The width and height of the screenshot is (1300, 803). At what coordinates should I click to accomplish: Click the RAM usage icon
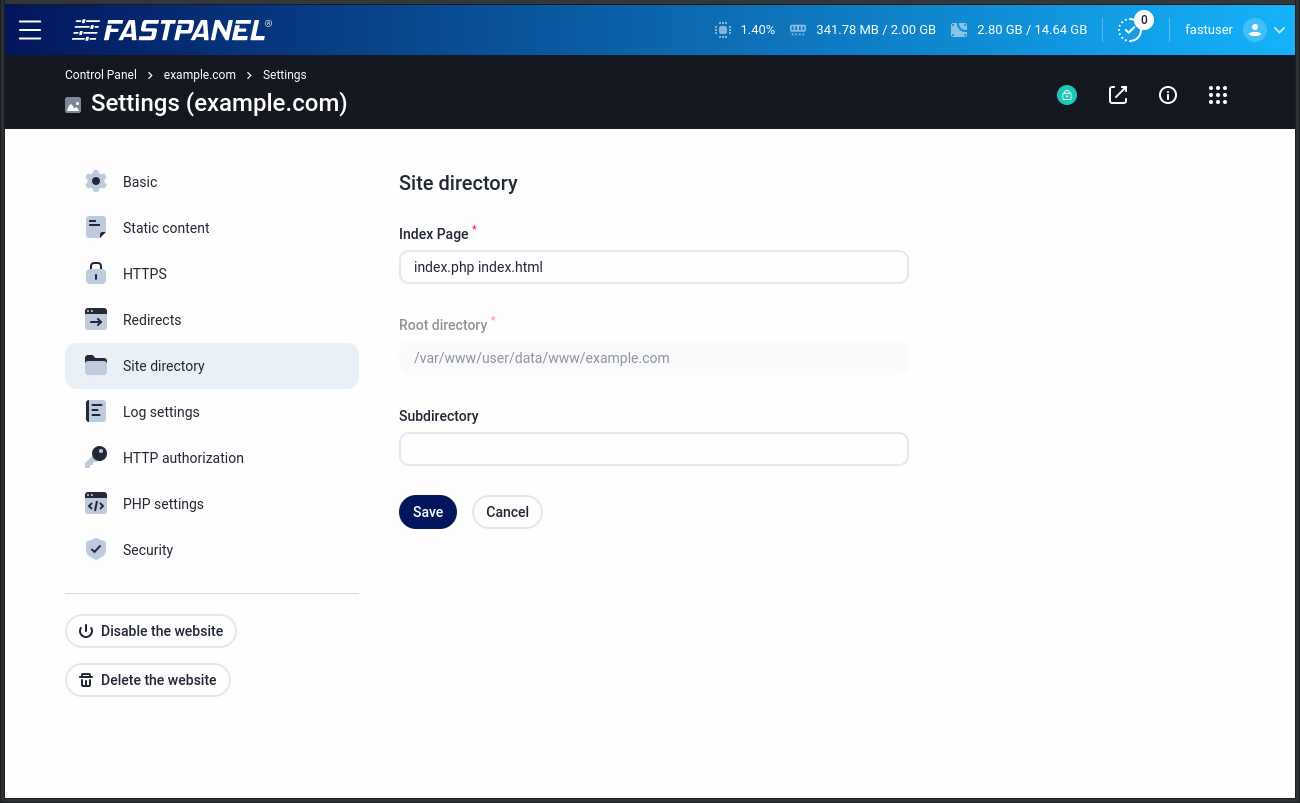[798, 30]
